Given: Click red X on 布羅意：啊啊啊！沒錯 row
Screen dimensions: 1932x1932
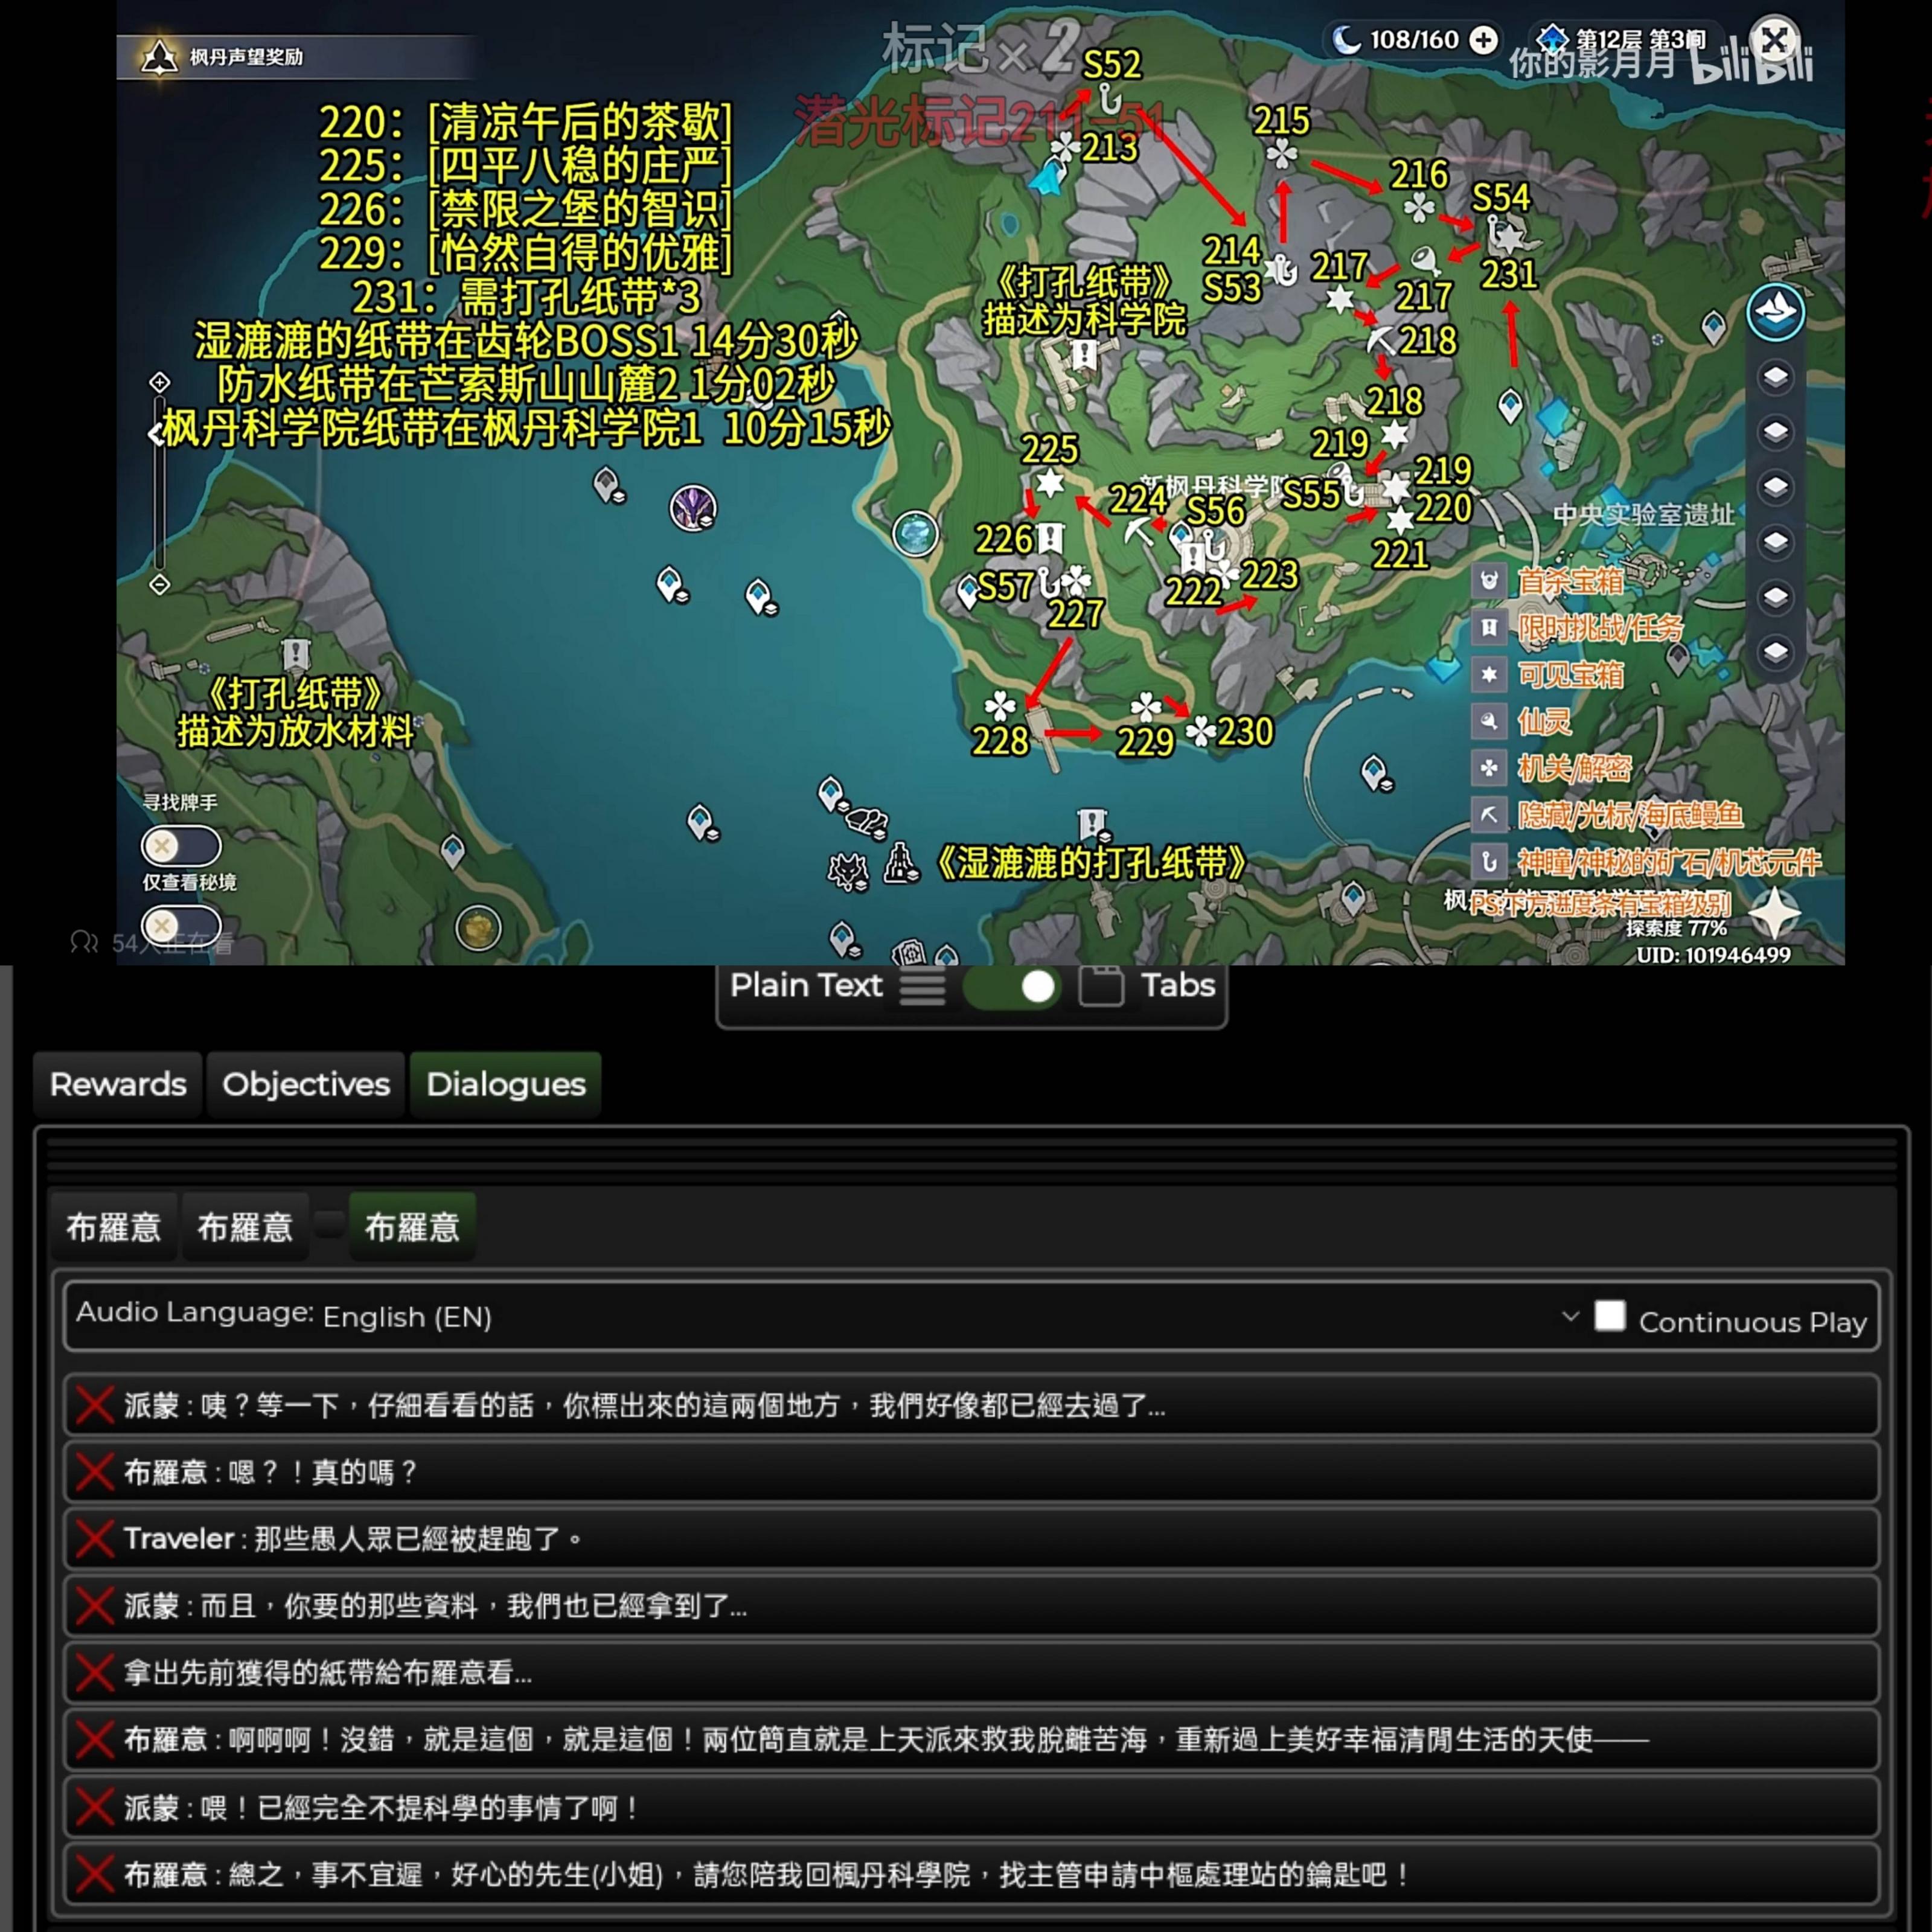Looking at the screenshot, I should tap(95, 1740).
